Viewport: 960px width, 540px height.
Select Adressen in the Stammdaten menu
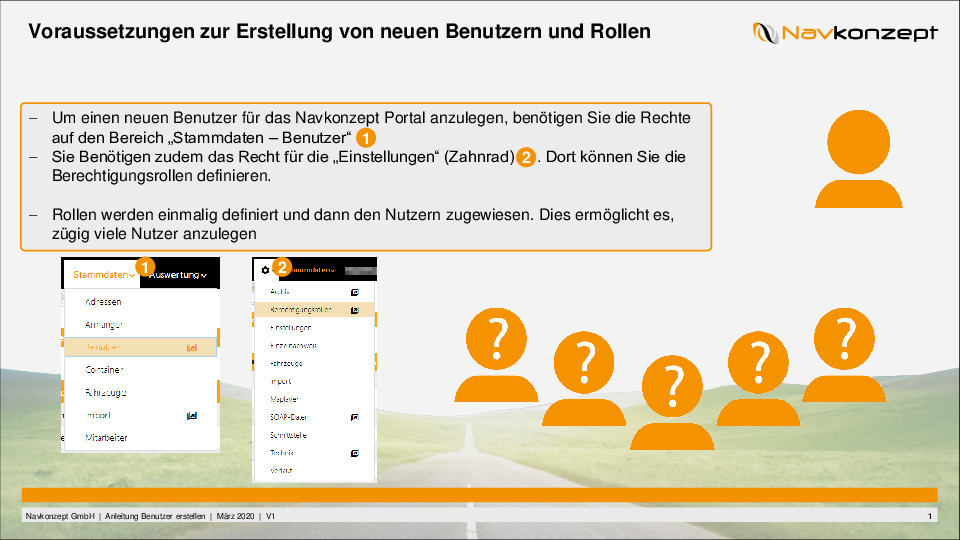pyautogui.click(x=103, y=302)
